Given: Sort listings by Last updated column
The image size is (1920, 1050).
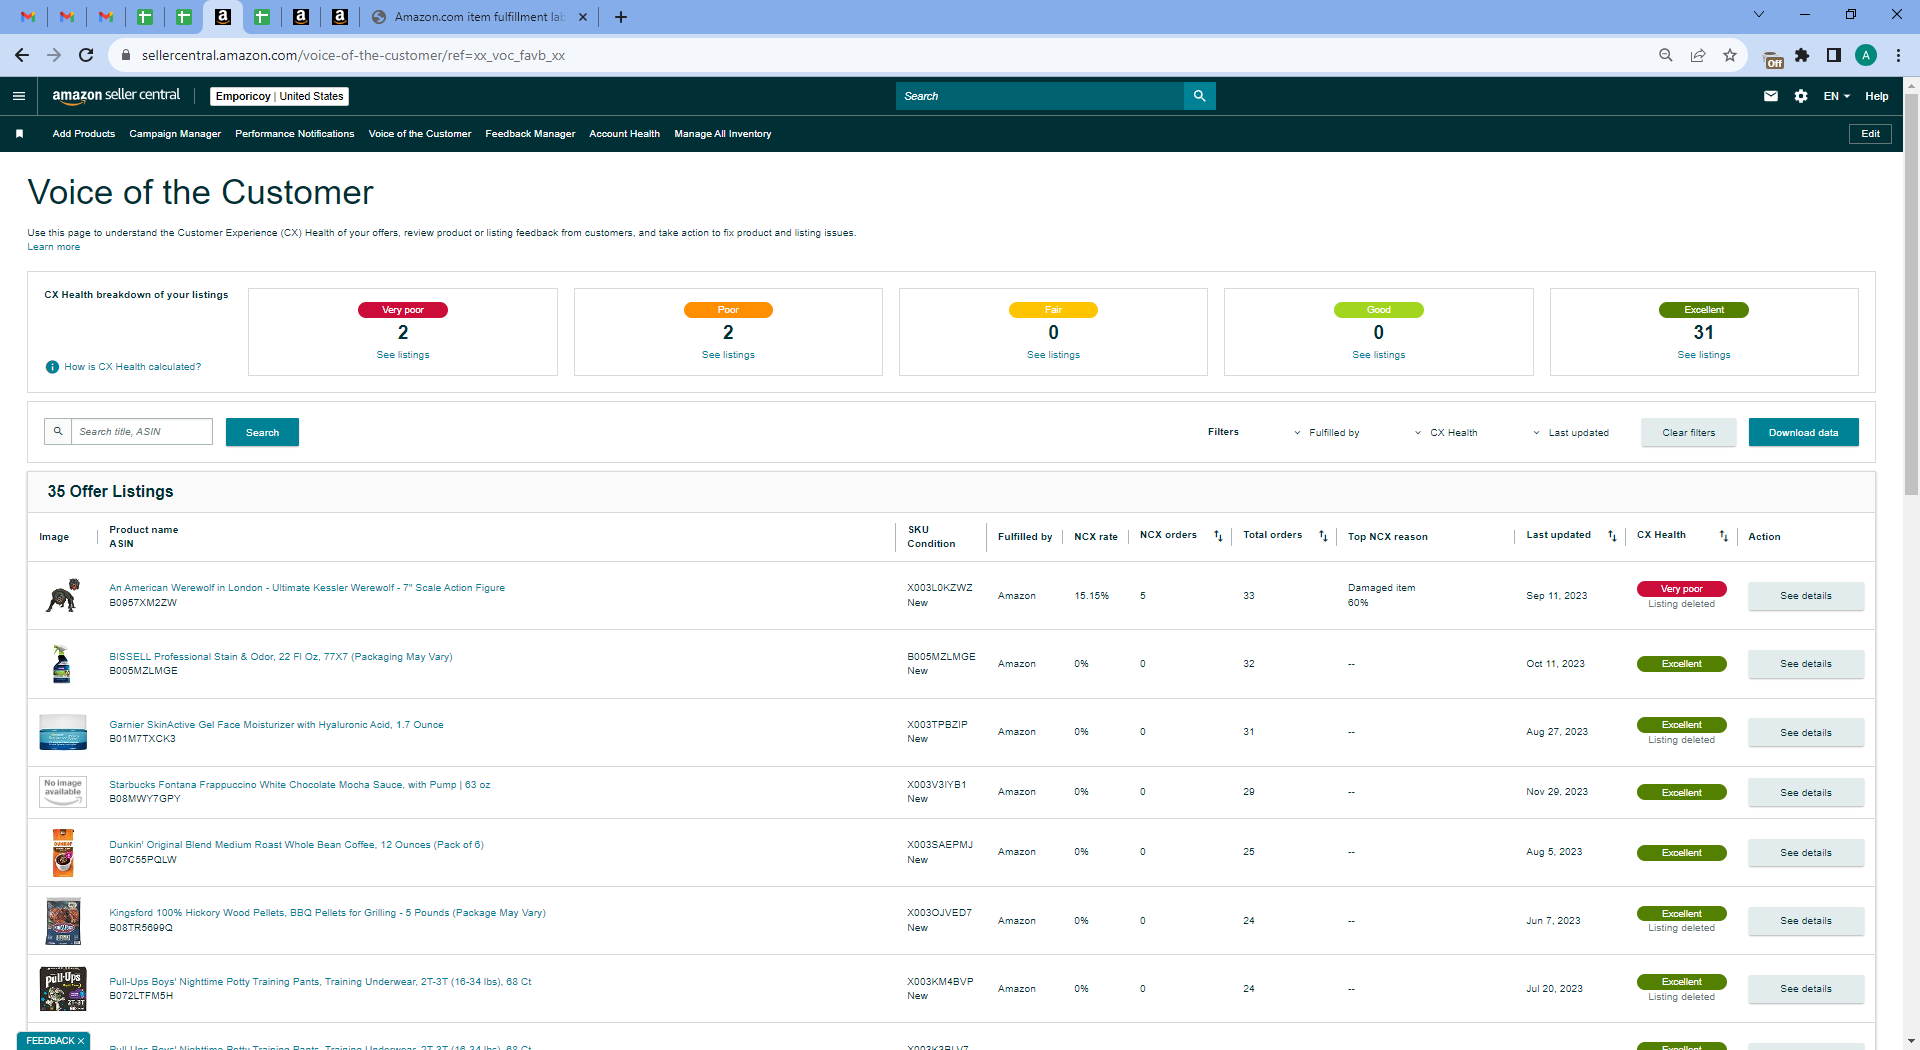Looking at the screenshot, I should (x=1612, y=536).
